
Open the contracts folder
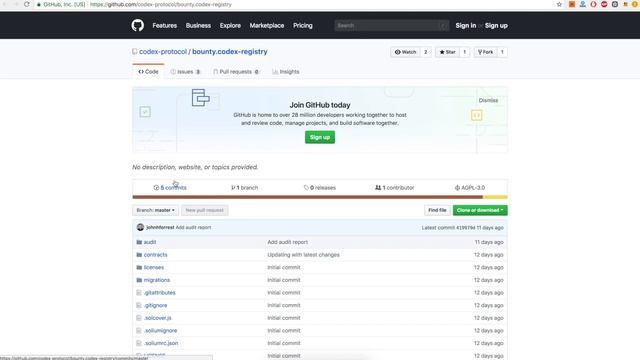156,255
